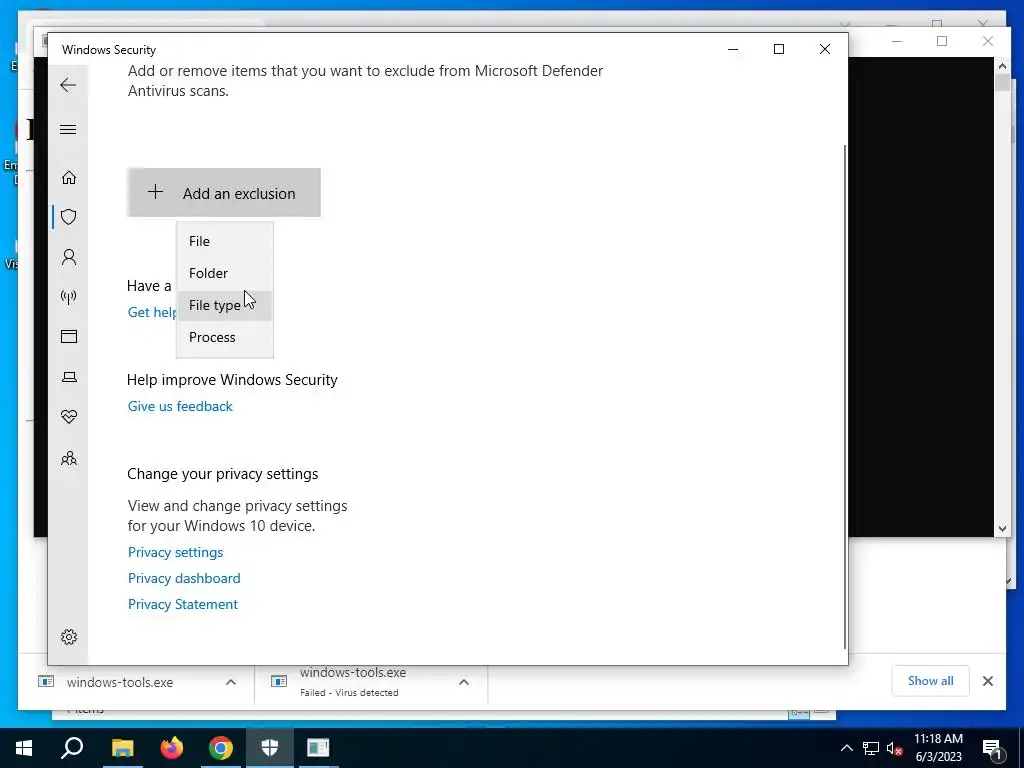Open Family options icon
1024x768 pixels.
(69, 458)
